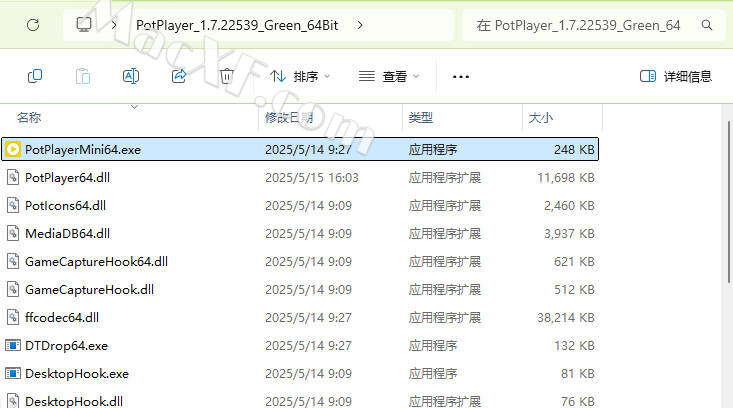The image size is (733, 408).
Task: Click the DTDrop64.exe application icon
Action: pyautogui.click(x=13, y=345)
